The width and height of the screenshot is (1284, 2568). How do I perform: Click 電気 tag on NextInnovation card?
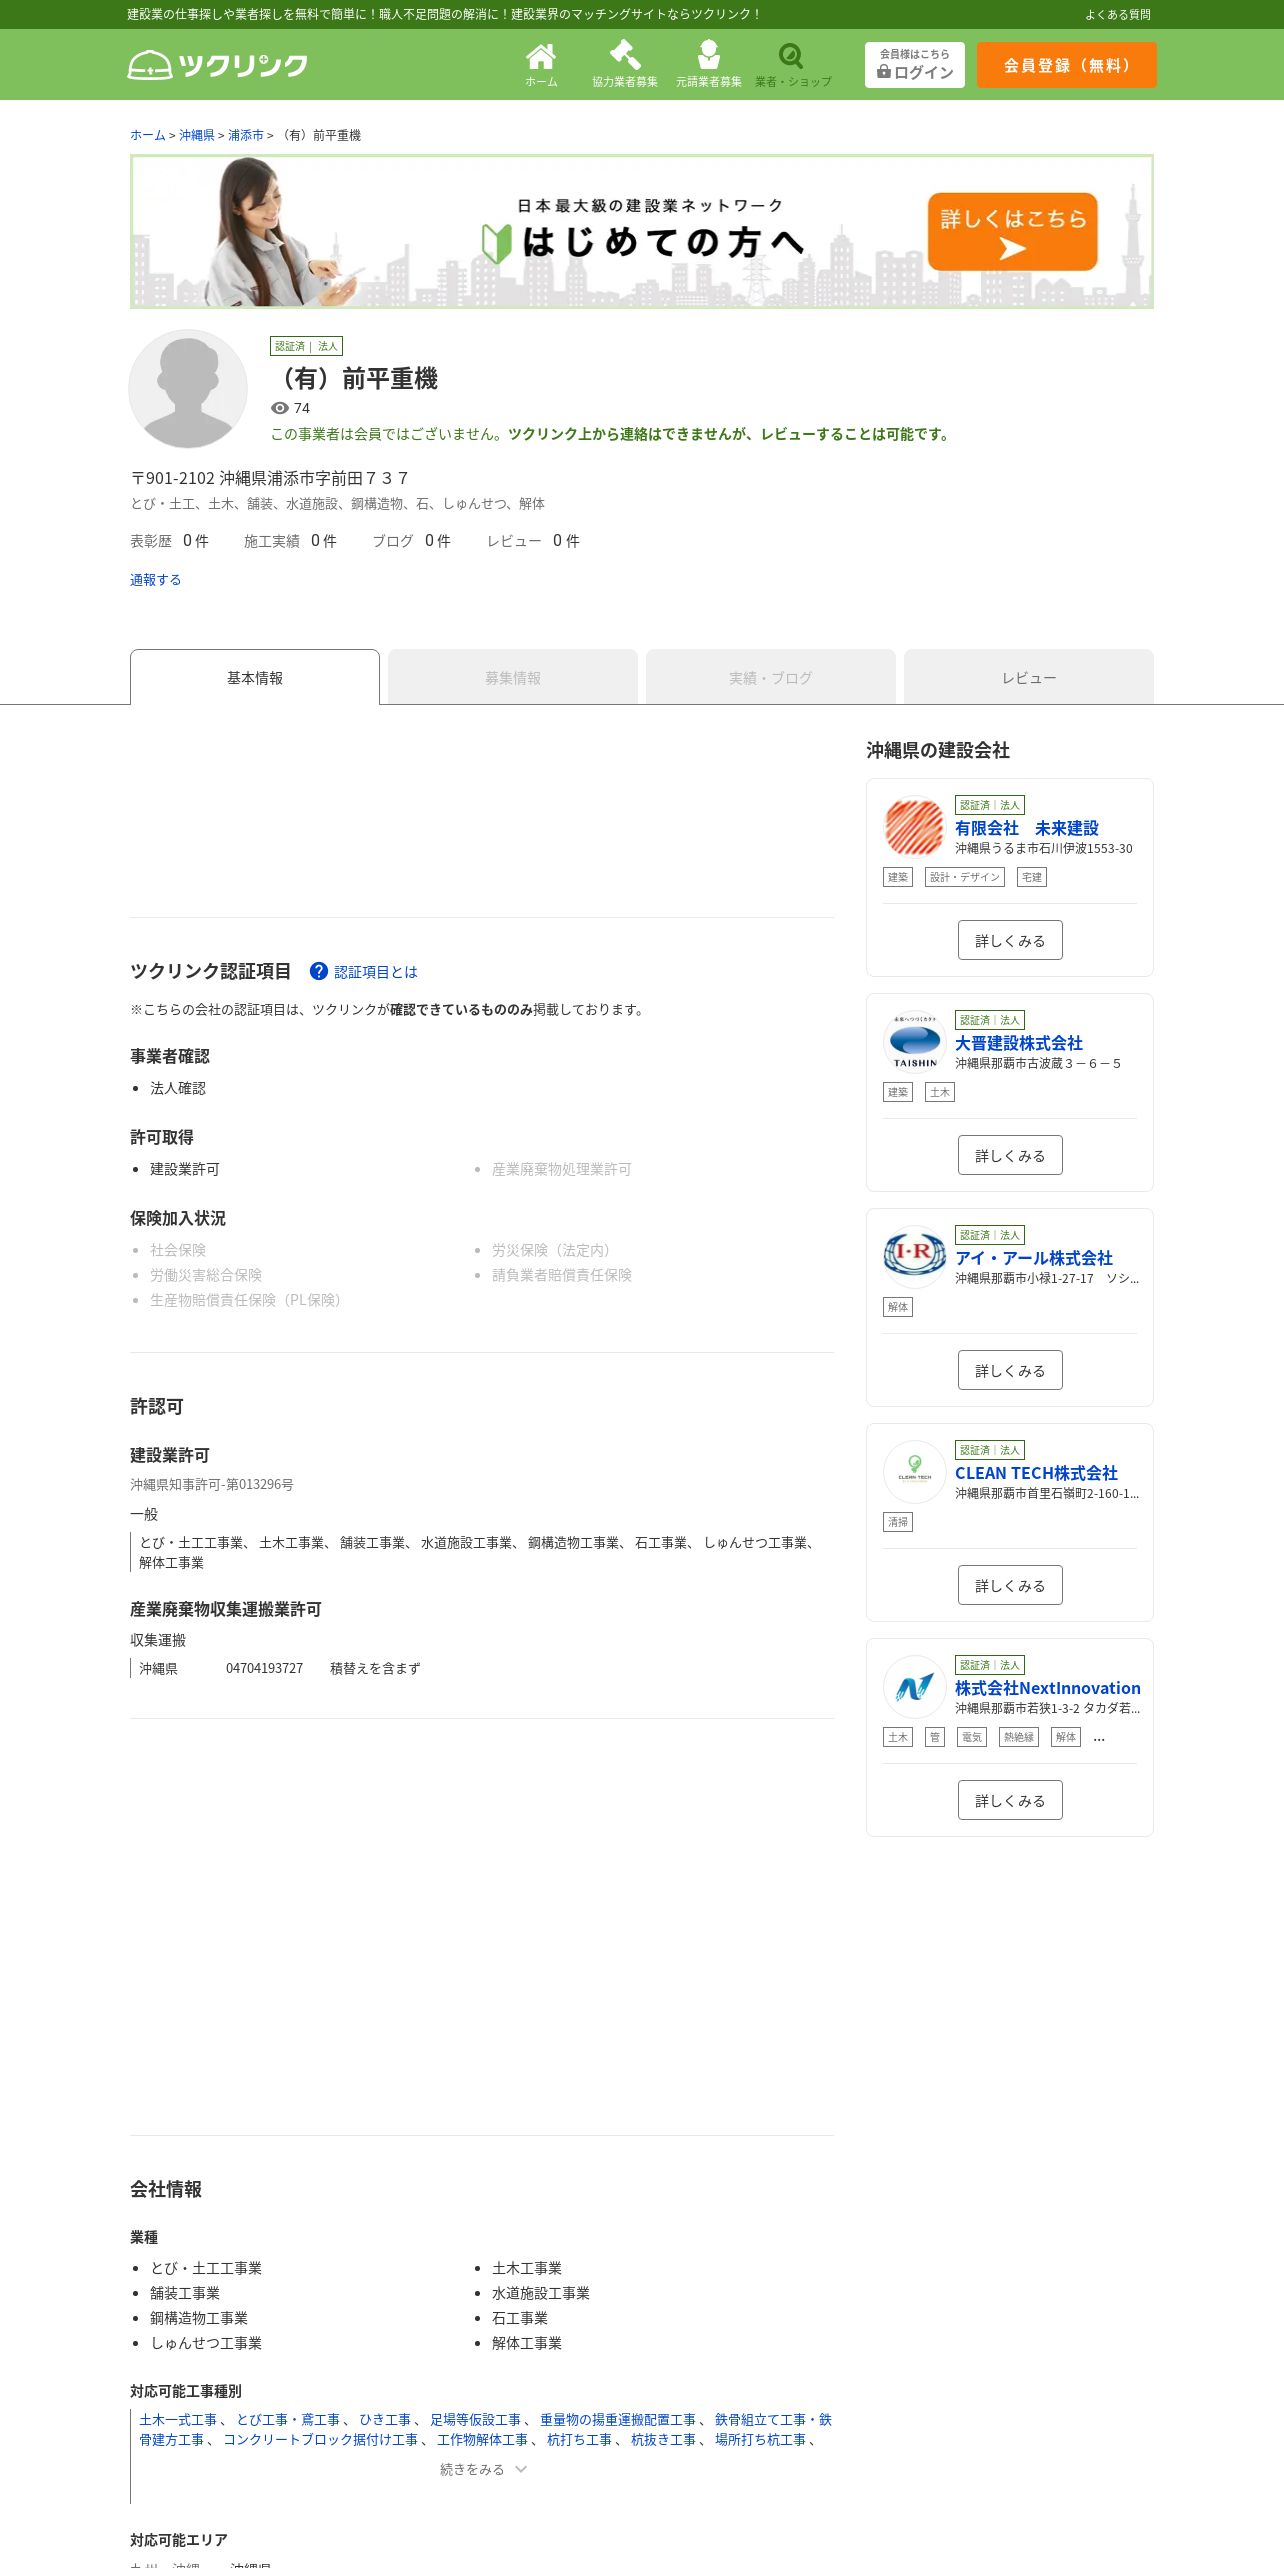click(972, 1737)
